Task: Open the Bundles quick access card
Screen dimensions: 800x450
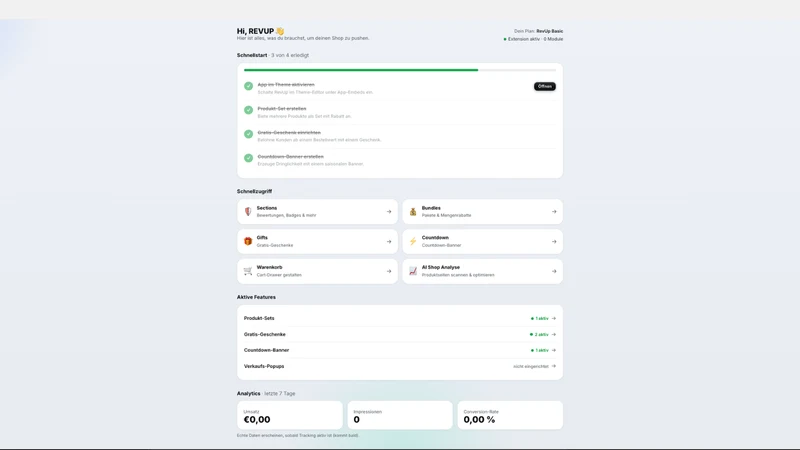Action: pos(483,211)
